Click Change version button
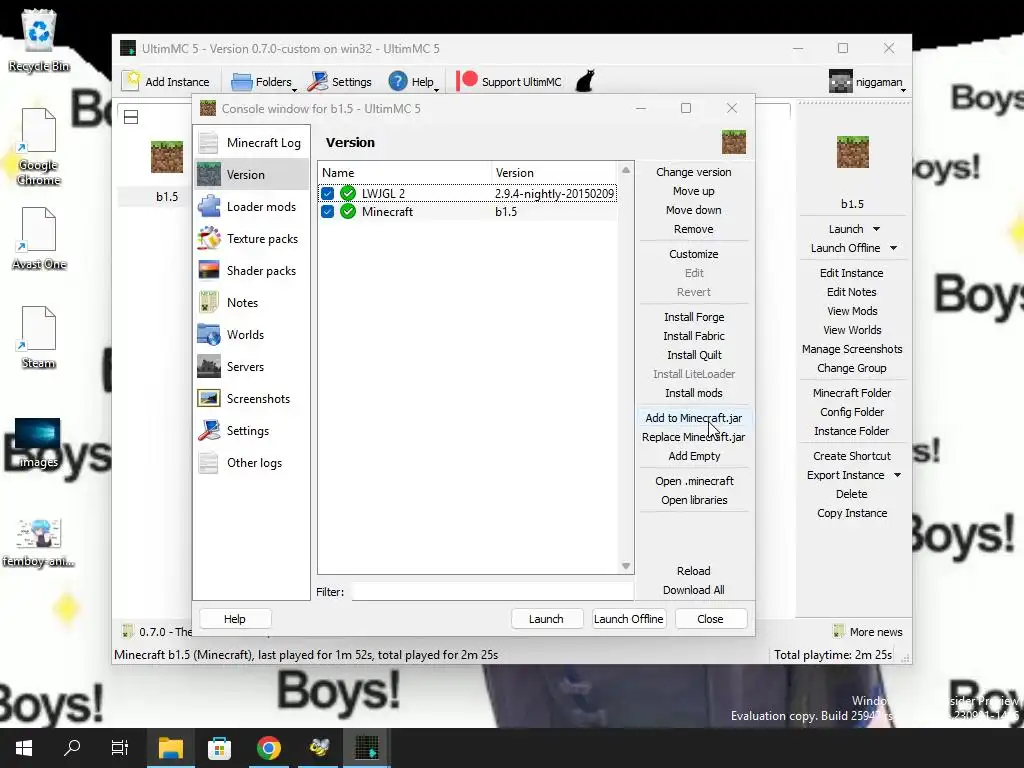Viewport: 1024px width, 768px height. (694, 172)
